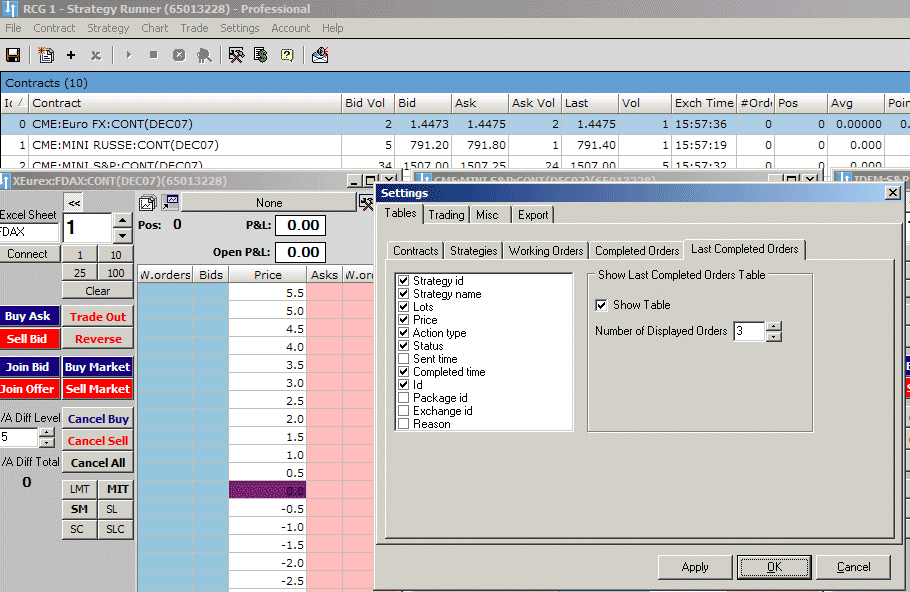910x592 pixels.
Task: Click the Connect button for Excel Sheet
Action: click(27, 254)
